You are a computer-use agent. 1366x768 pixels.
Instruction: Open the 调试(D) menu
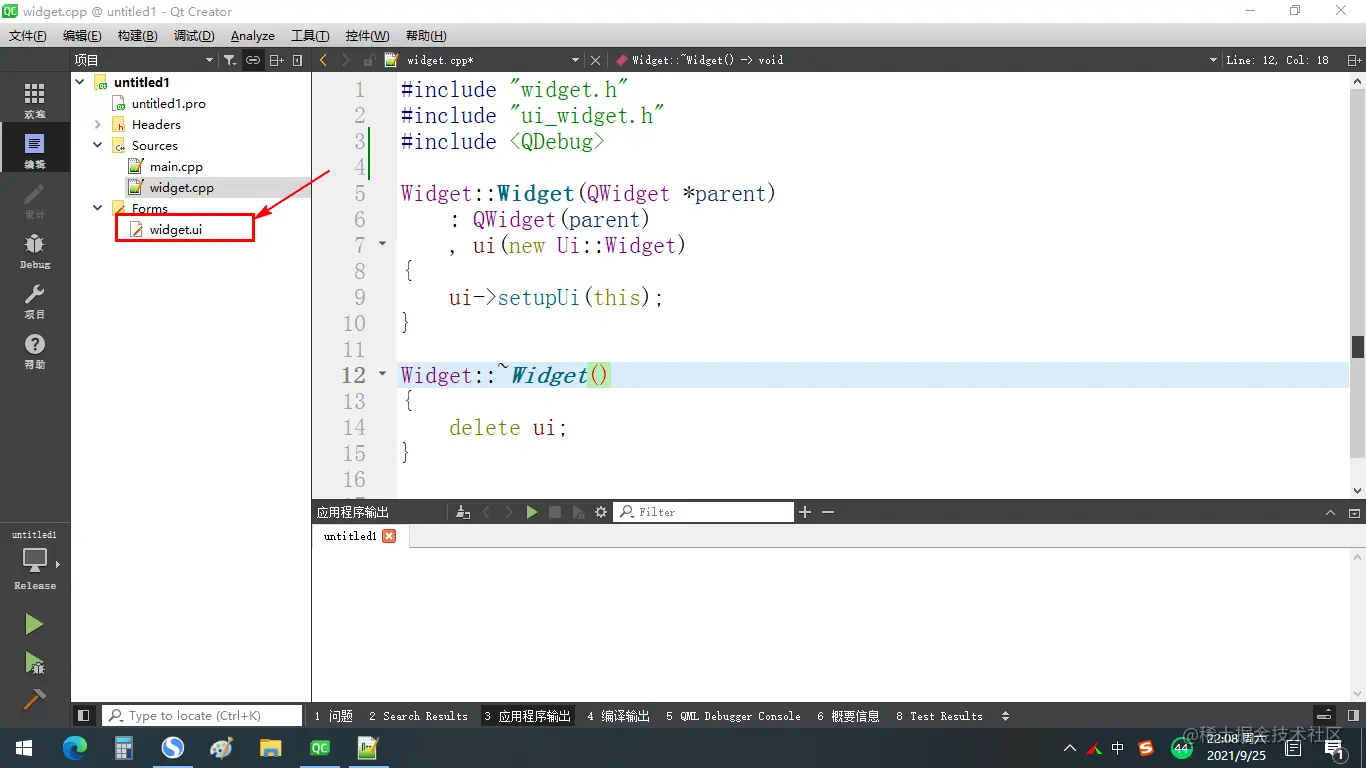[194, 36]
